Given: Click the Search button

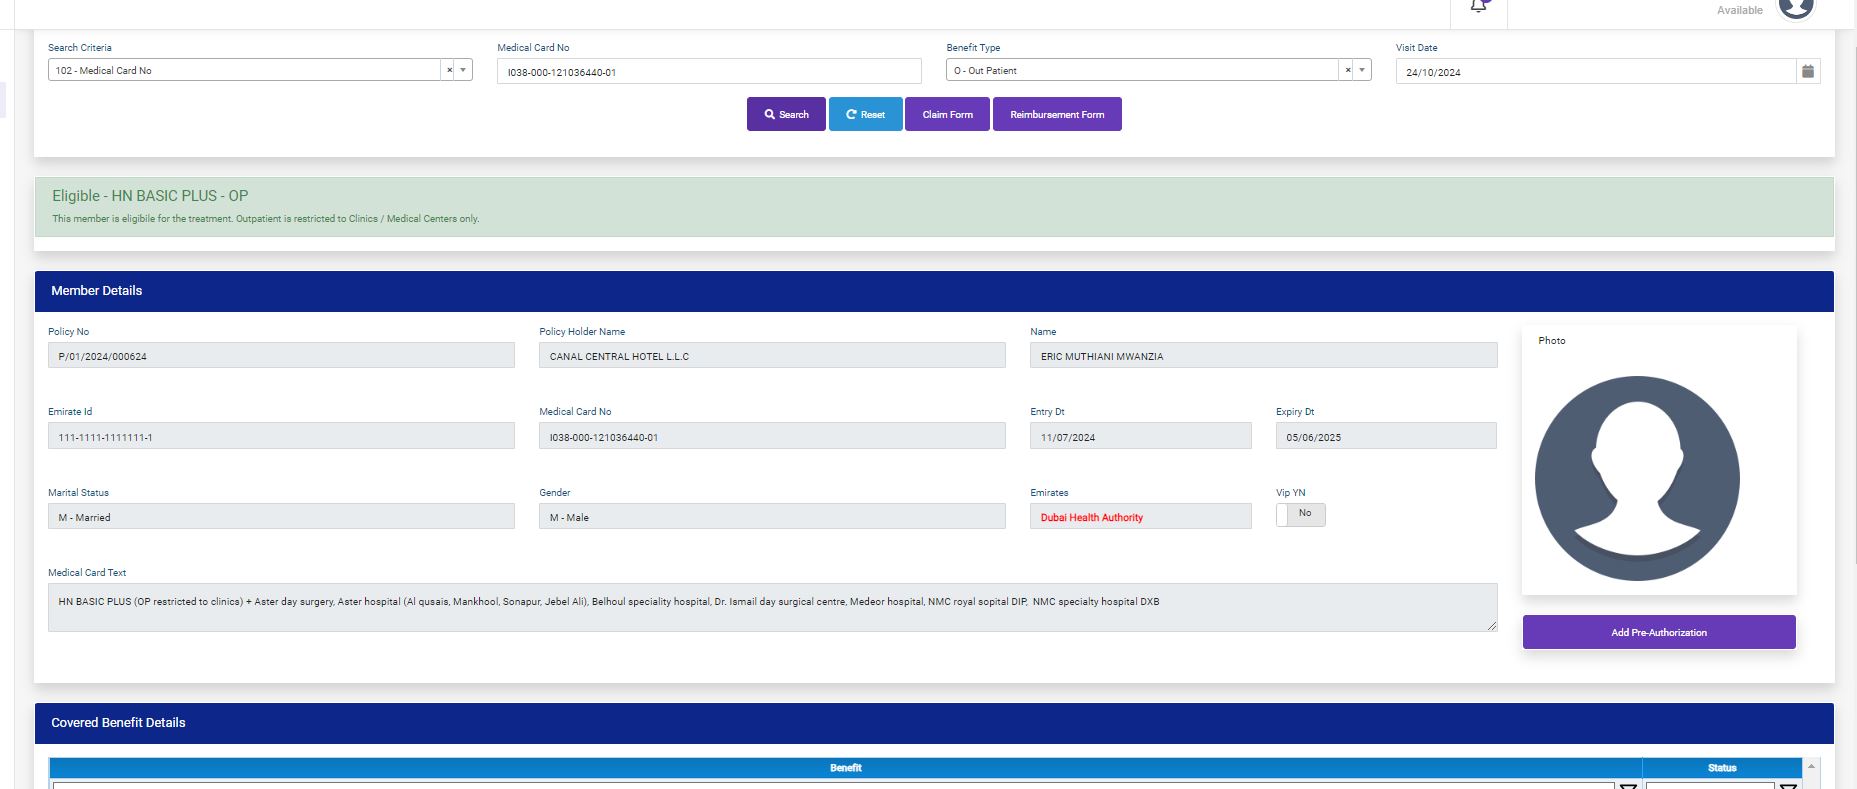Looking at the screenshot, I should pos(786,114).
